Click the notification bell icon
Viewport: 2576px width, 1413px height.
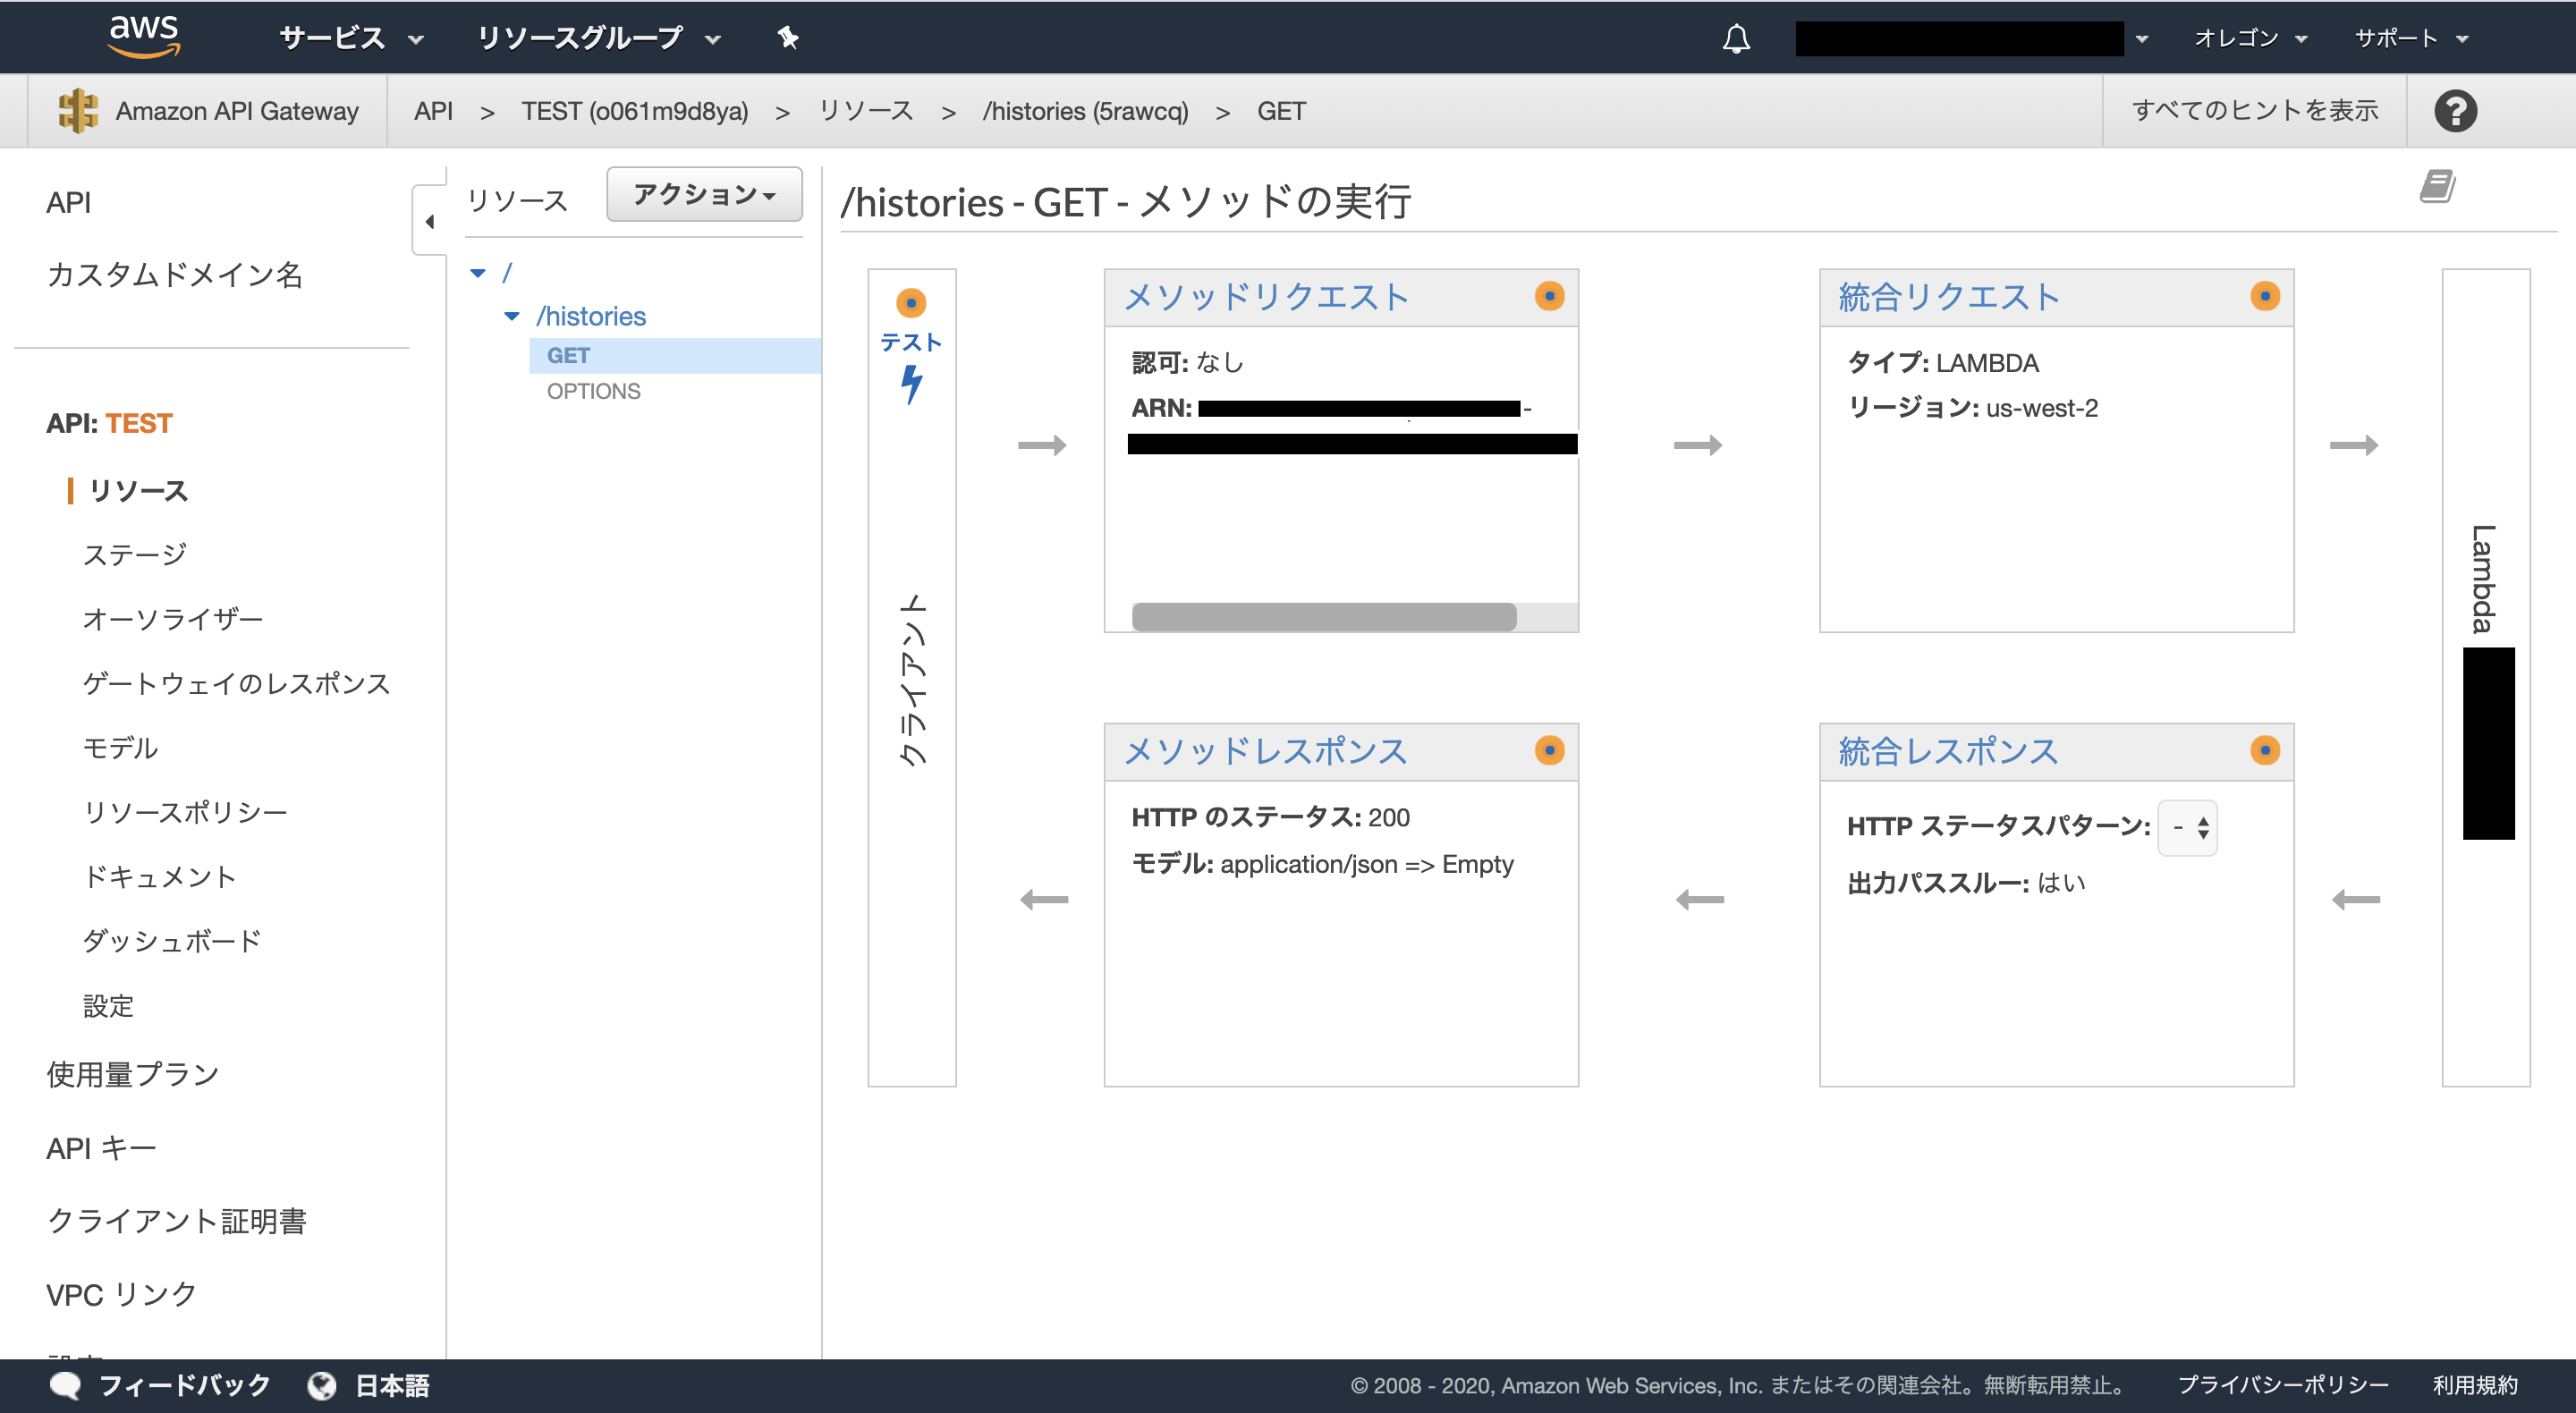tap(1736, 38)
